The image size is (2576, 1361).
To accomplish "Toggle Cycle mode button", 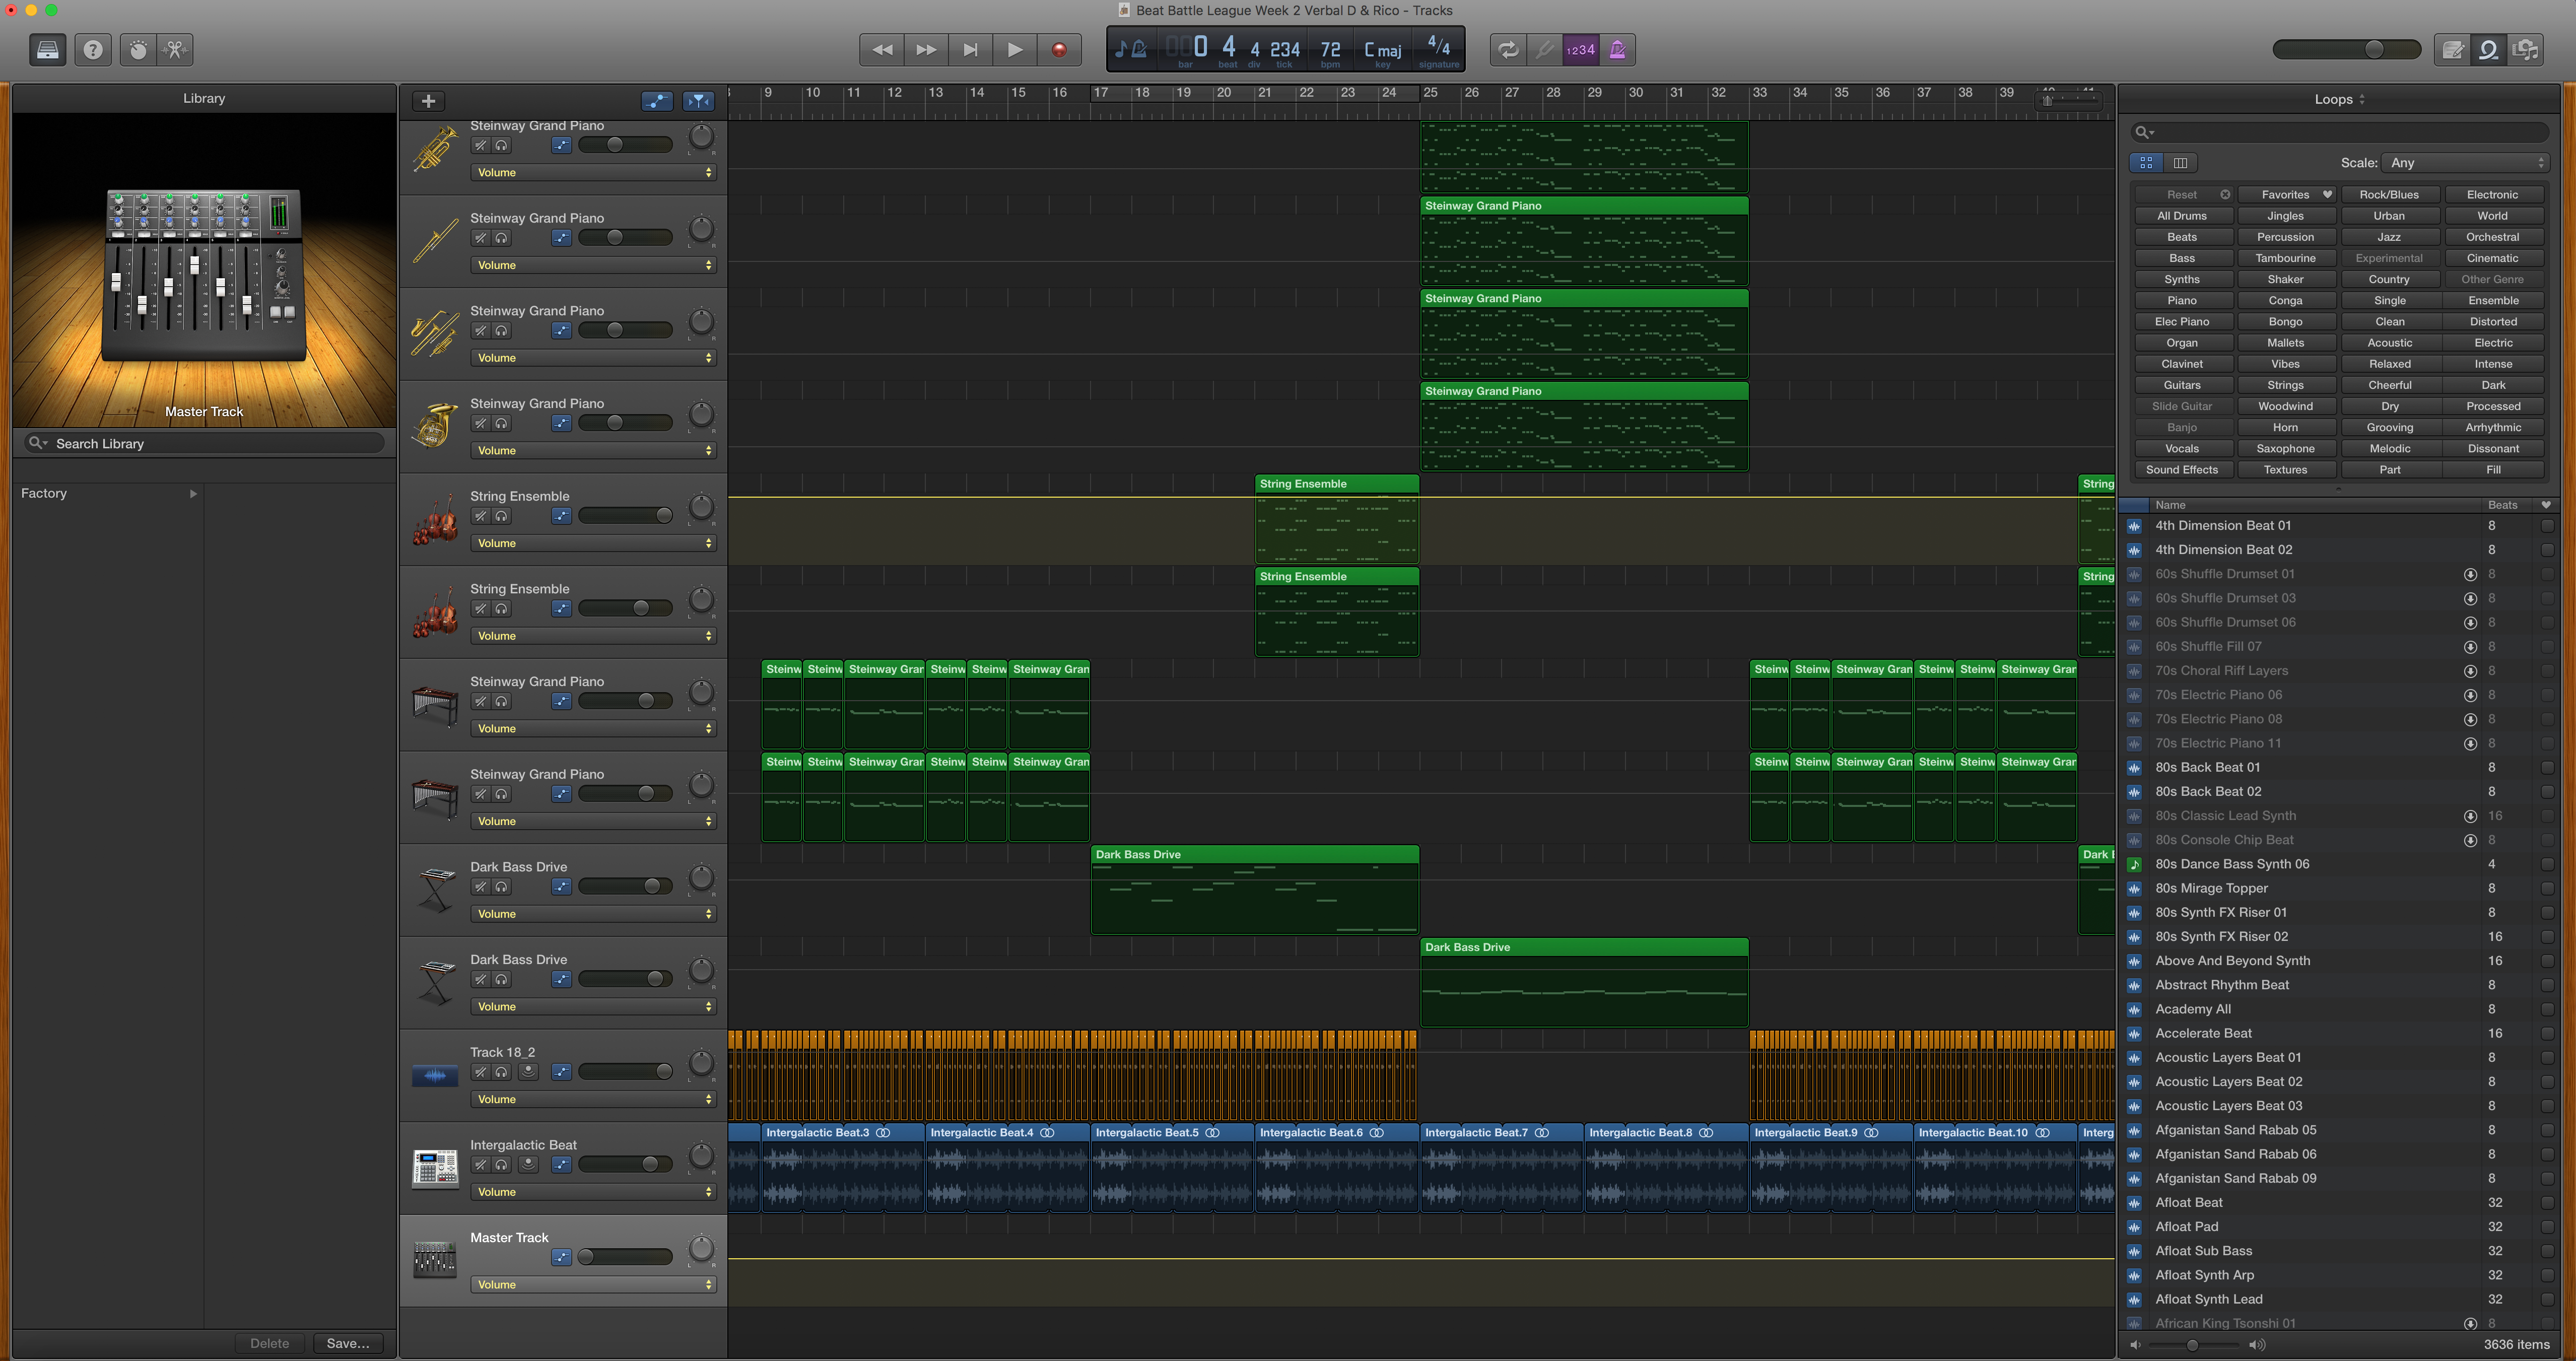I will [1507, 50].
